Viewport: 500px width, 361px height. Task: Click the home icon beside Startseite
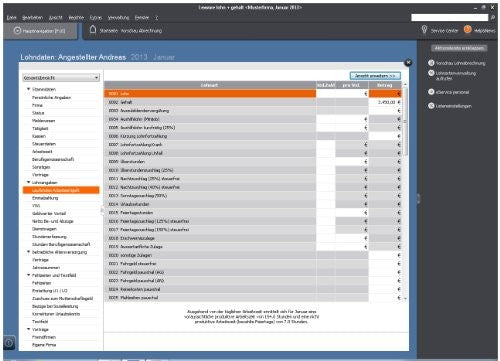(93, 30)
